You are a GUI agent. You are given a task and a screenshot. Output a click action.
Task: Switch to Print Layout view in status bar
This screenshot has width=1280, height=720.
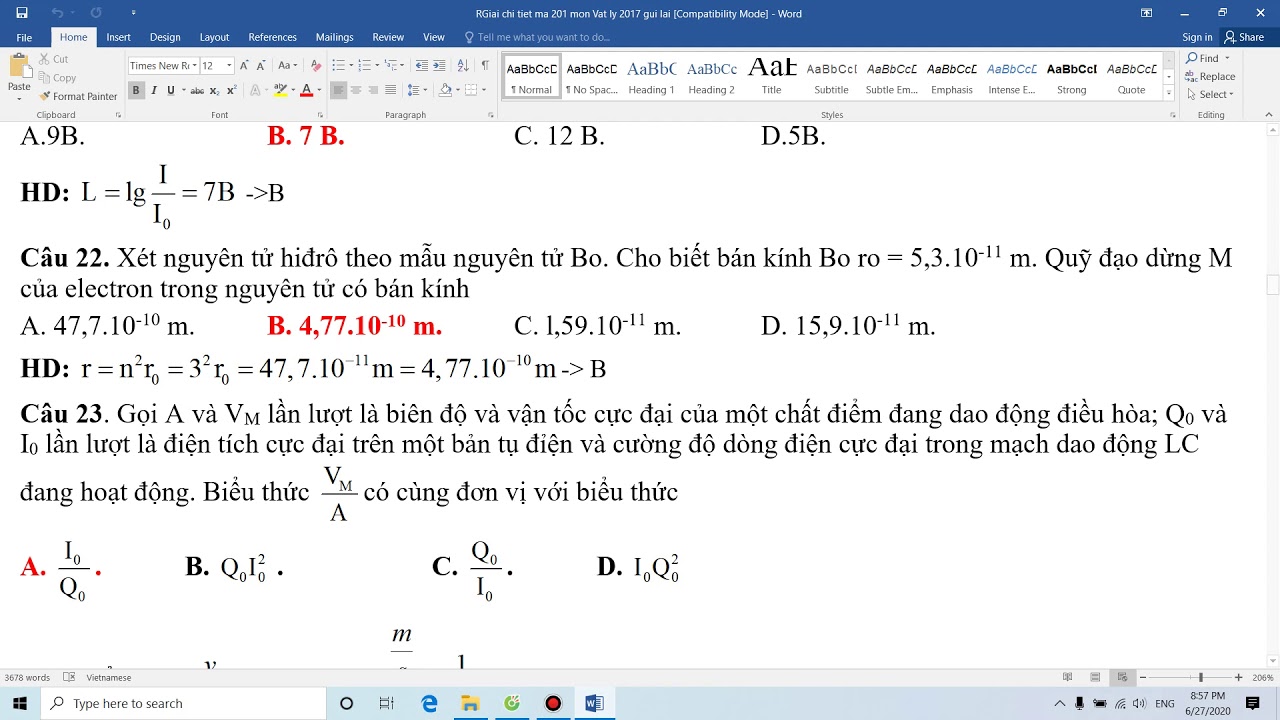[1095, 677]
